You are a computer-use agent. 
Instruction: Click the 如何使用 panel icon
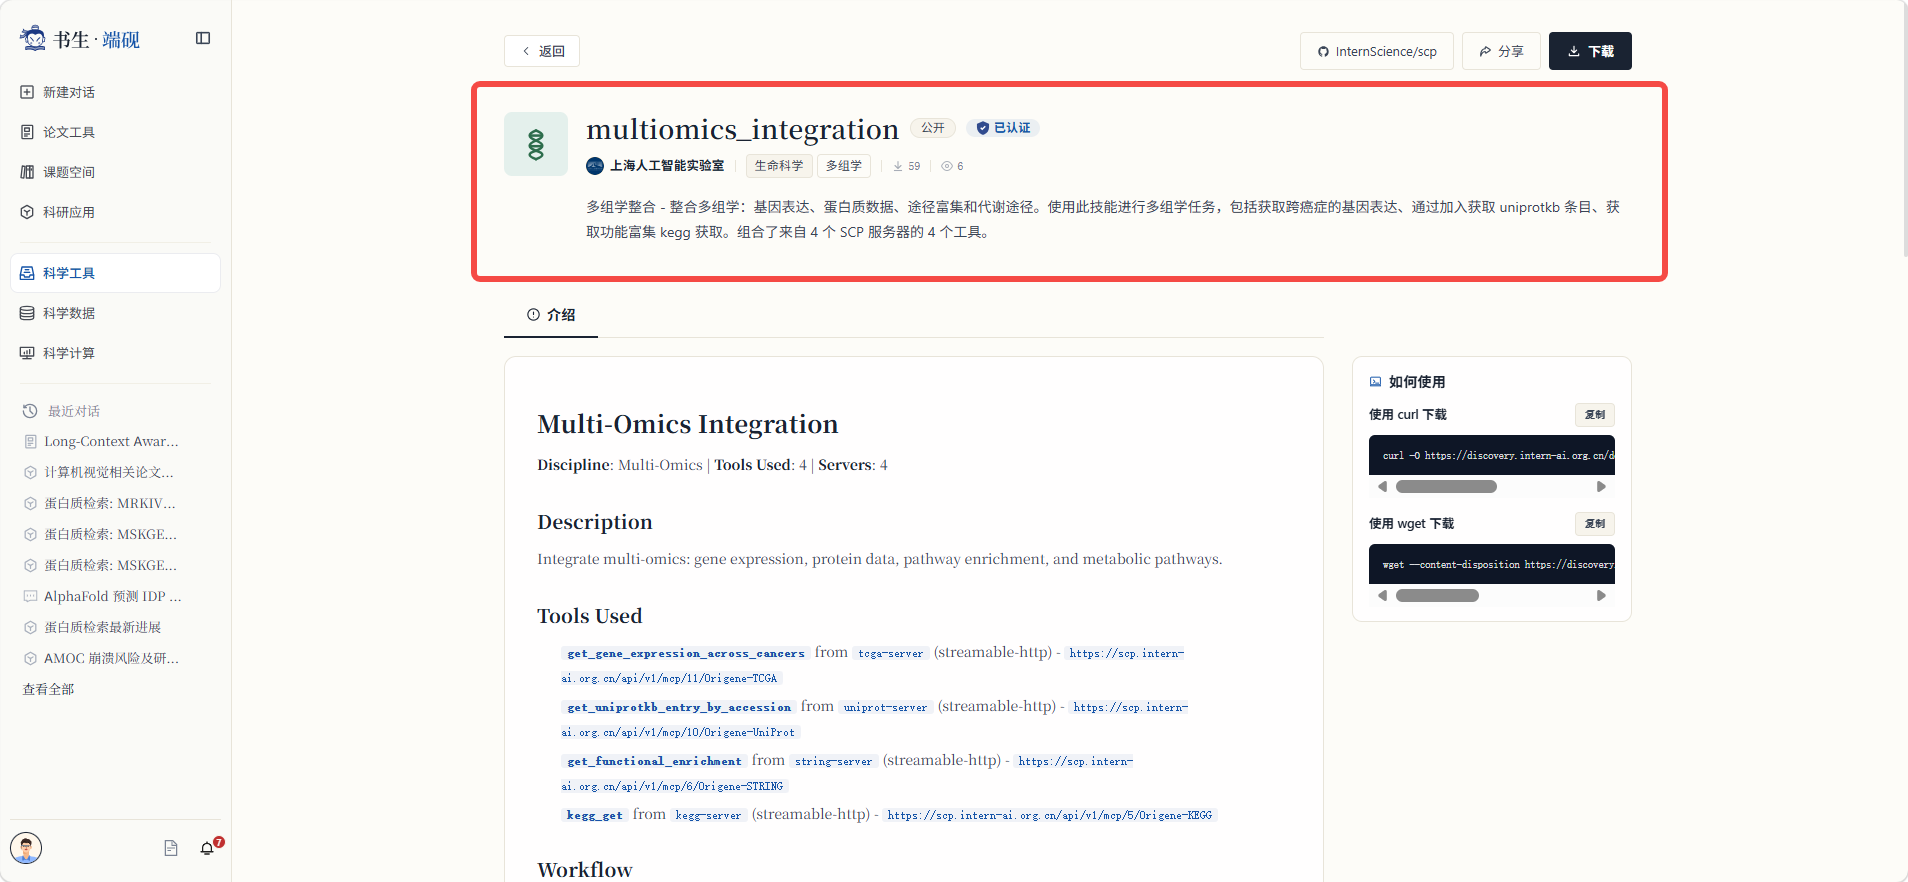(x=1375, y=382)
